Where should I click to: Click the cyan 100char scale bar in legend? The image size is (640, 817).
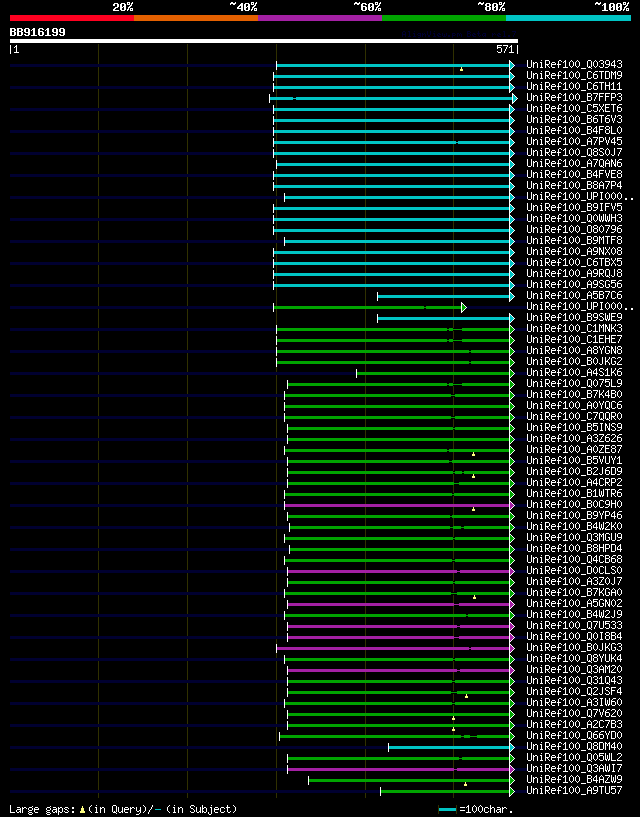click(x=448, y=810)
